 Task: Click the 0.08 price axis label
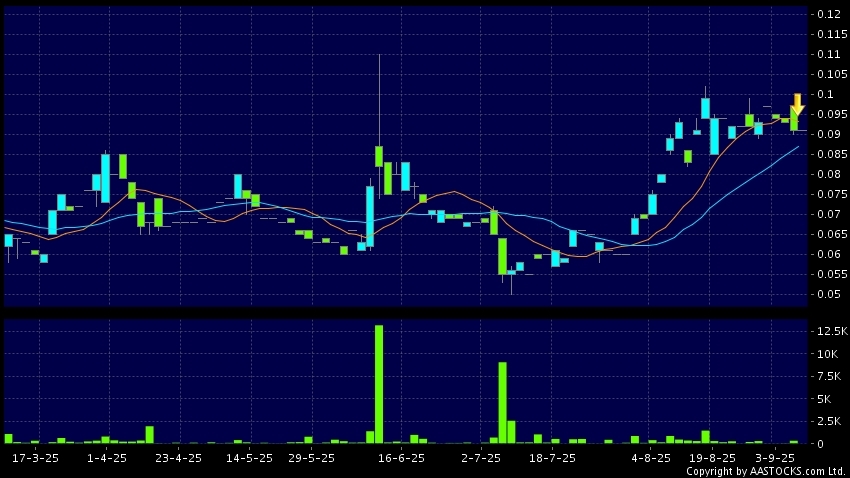click(x=829, y=174)
